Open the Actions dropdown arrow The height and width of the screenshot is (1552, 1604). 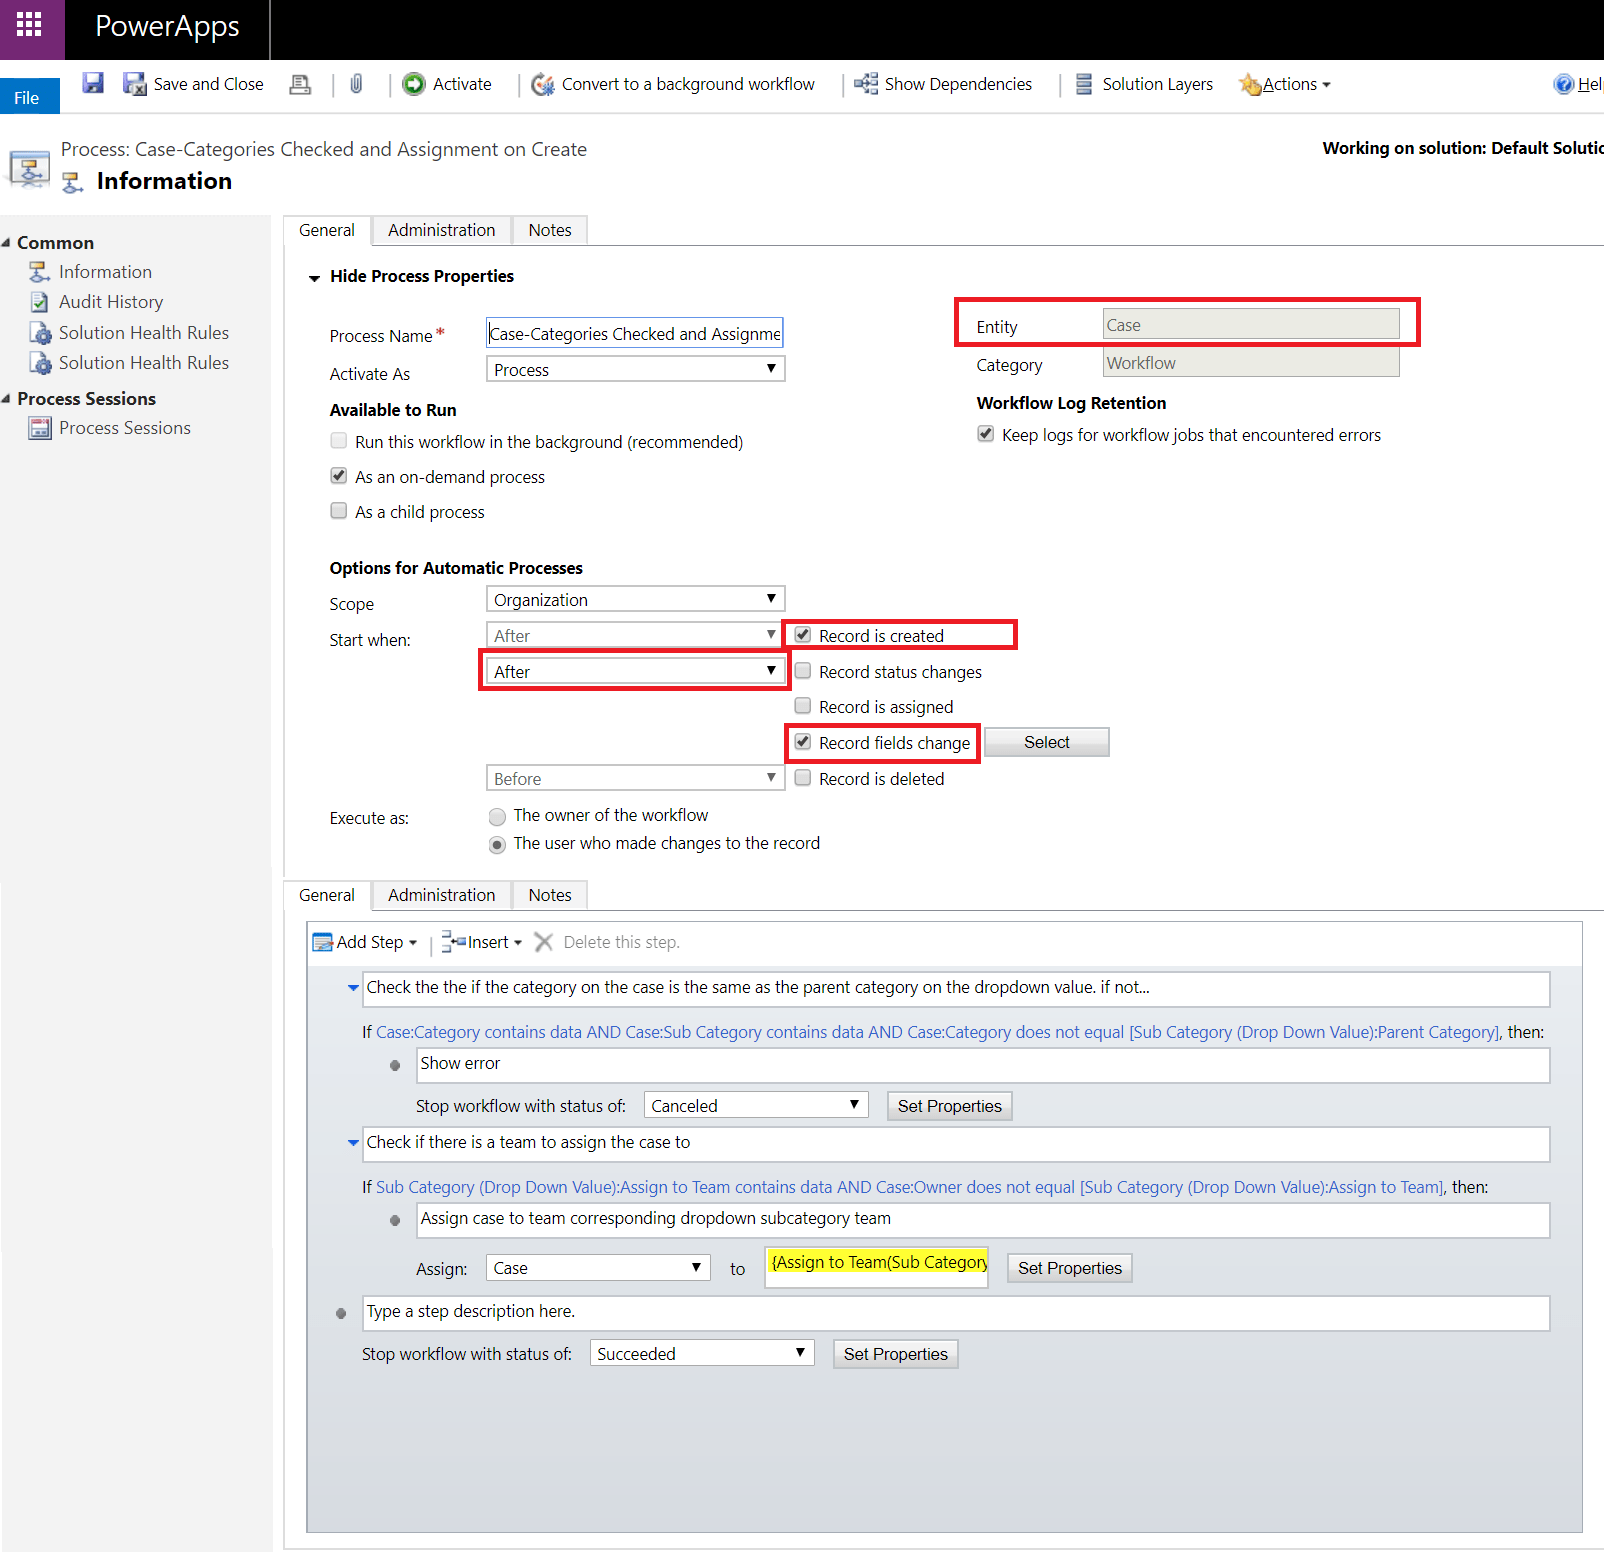coord(1327,85)
